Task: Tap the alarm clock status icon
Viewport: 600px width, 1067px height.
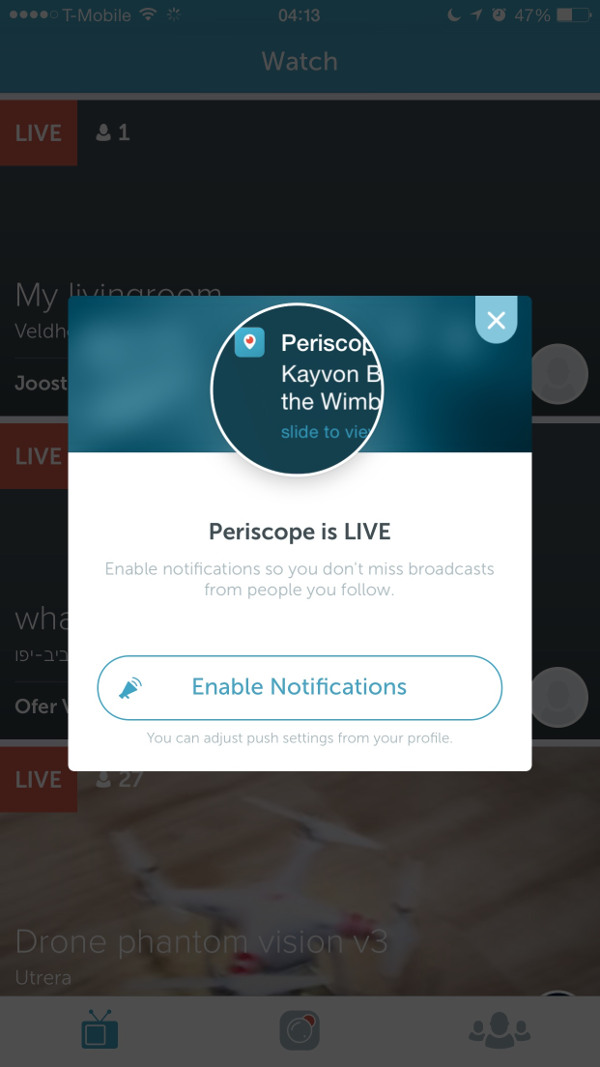Action: tap(499, 14)
